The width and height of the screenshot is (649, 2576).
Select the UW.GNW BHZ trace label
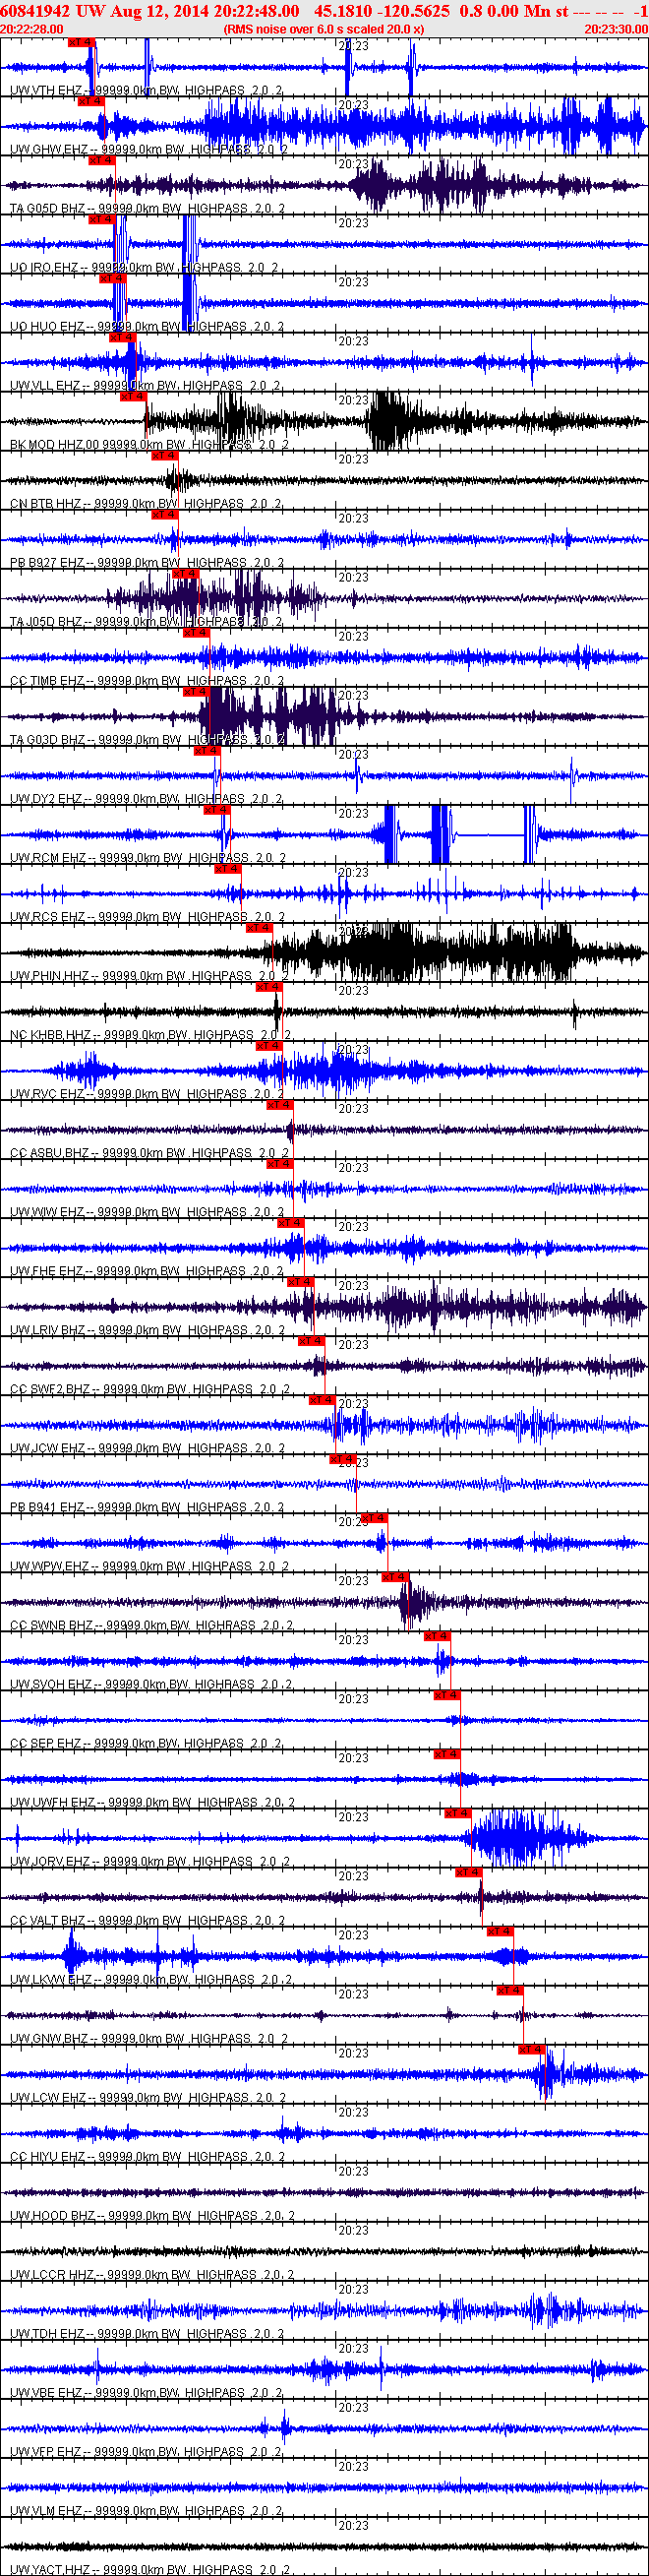click(149, 2038)
